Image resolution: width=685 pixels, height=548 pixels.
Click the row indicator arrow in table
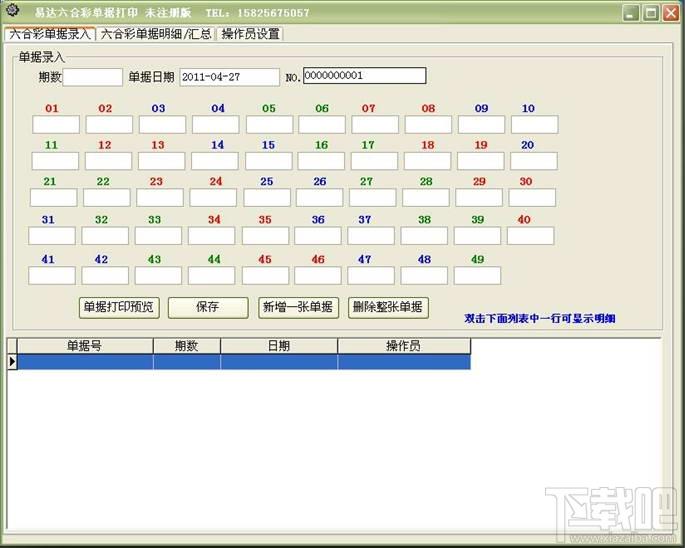click(x=12, y=362)
